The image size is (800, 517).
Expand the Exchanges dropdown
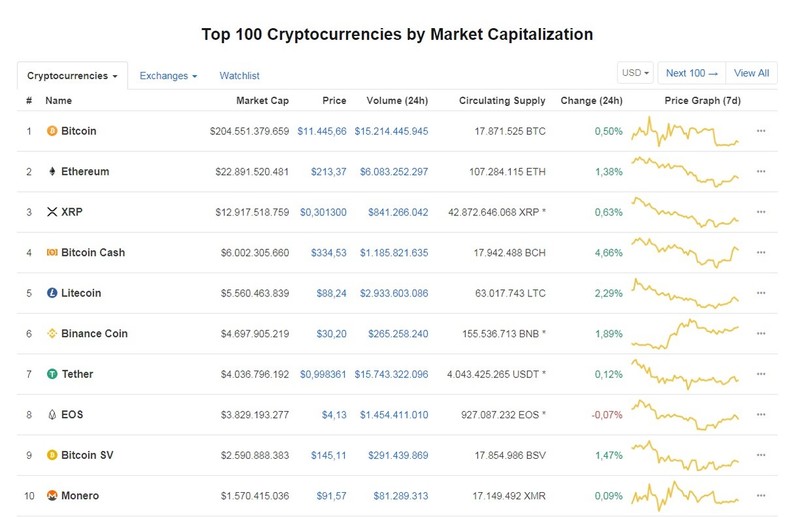(x=168, y=76)
